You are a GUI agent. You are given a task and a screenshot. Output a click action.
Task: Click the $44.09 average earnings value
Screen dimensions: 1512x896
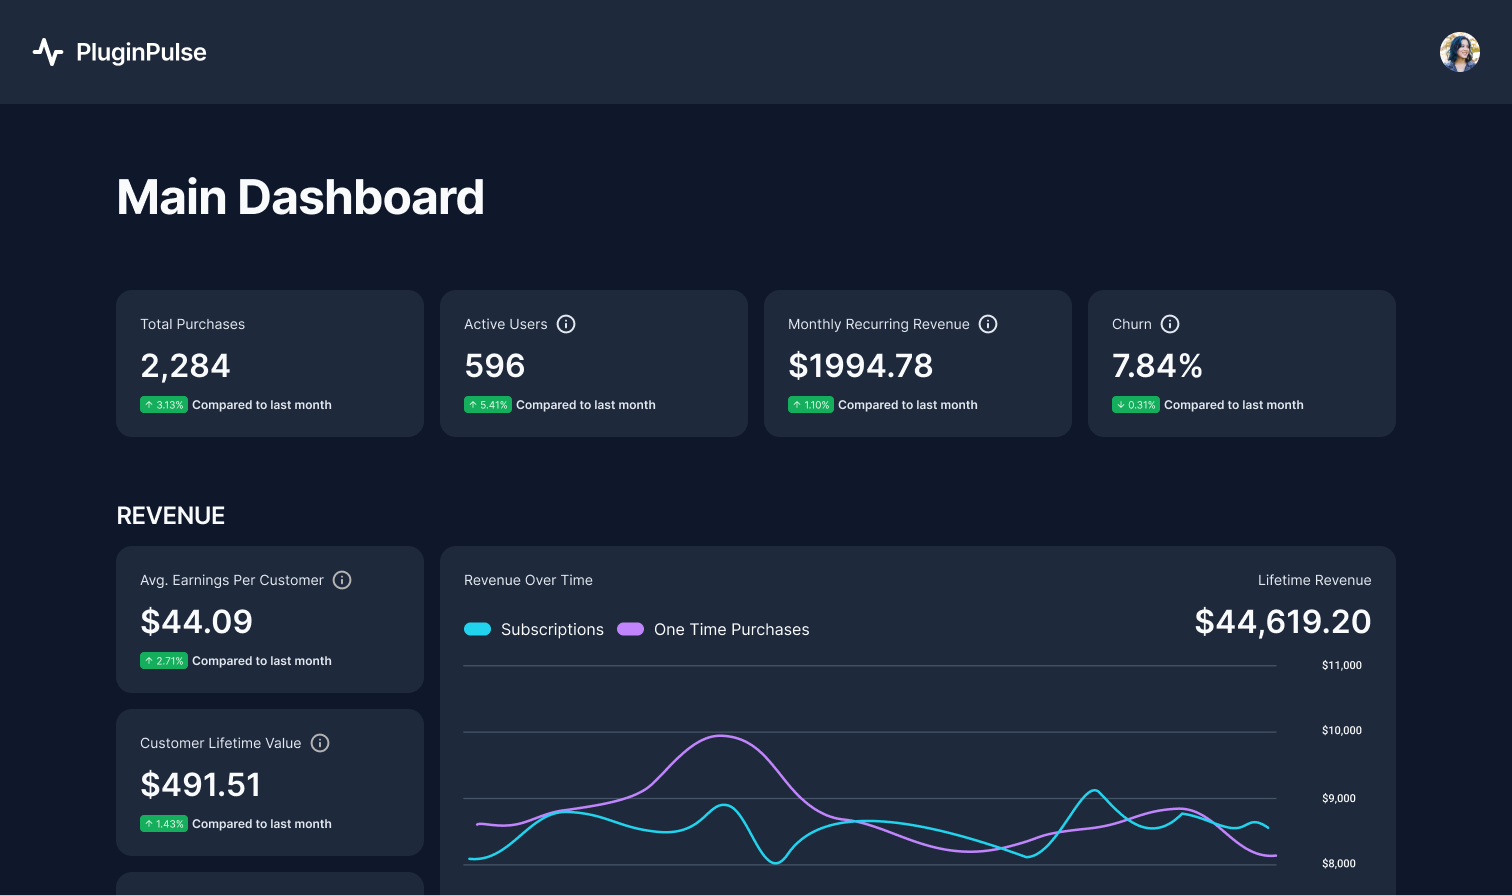pos(196,622)
